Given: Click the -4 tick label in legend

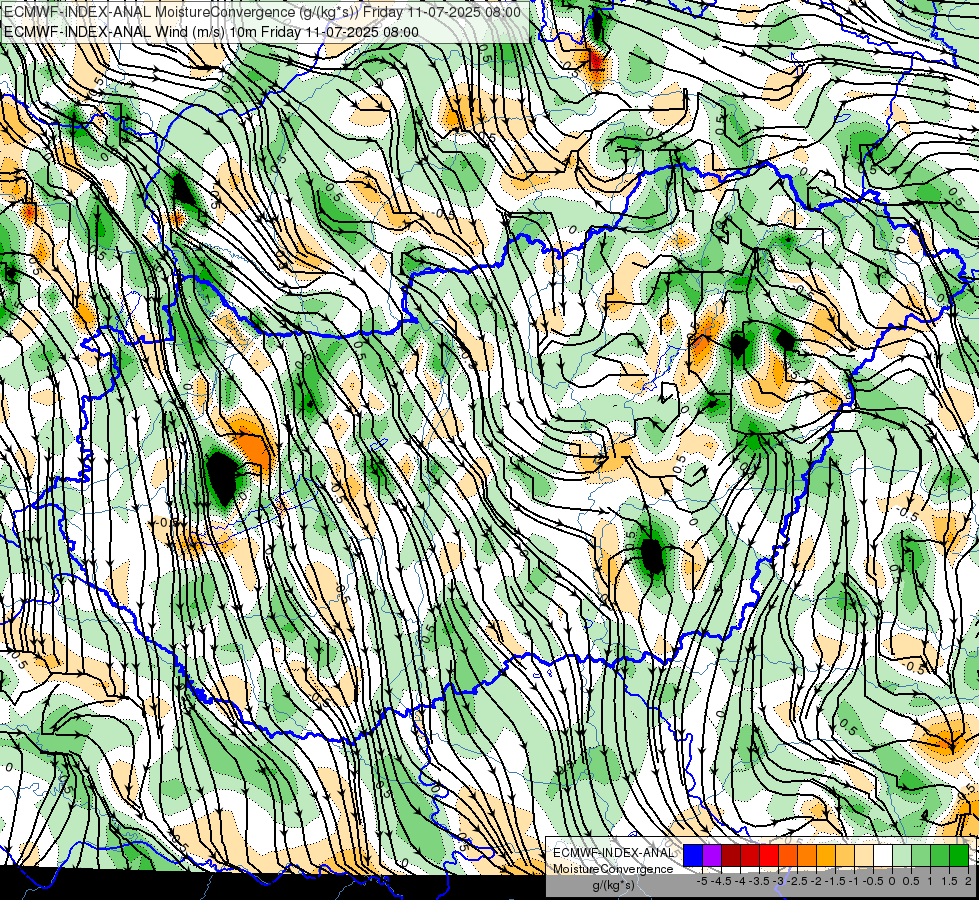Looking at the screenshot, I should (740, 881).
